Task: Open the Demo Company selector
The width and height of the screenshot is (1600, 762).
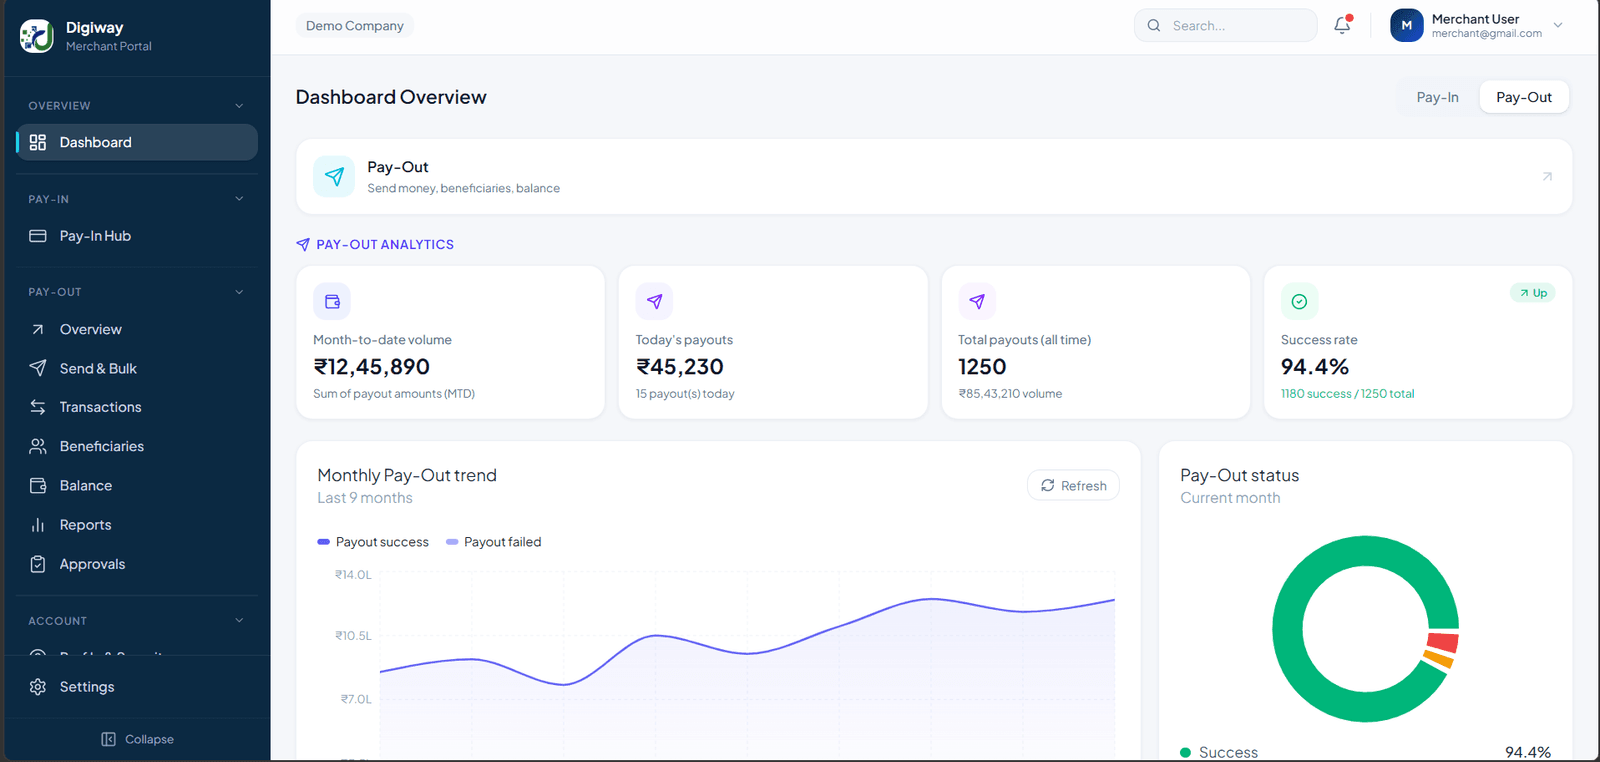Action: [x=355, y=26]
